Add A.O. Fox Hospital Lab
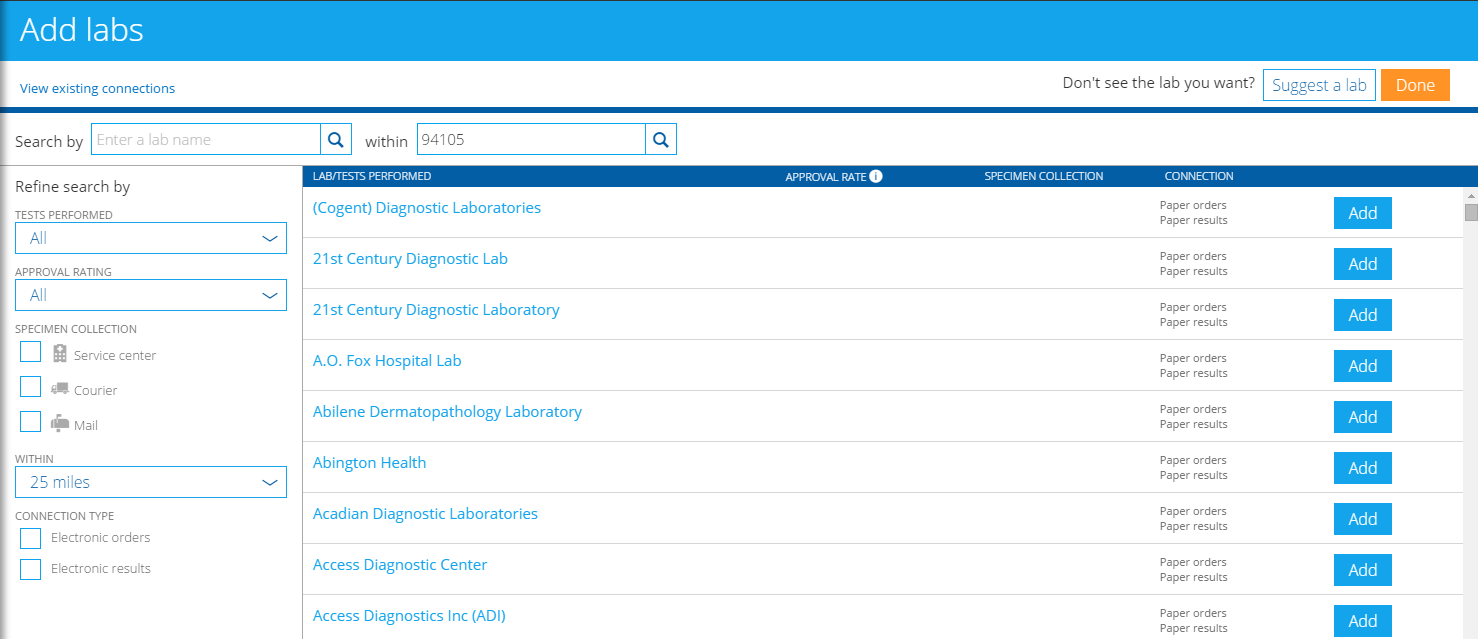The image size is (1478, 639). pos(1362,366)
